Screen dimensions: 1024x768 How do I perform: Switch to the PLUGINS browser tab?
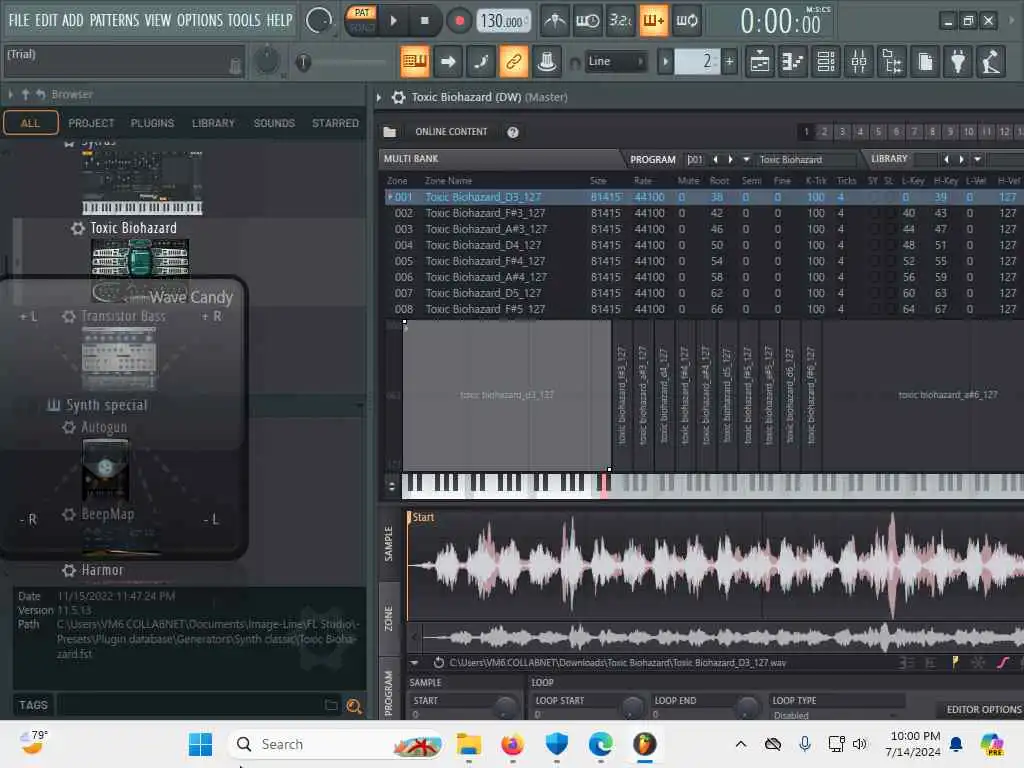tap(152, 123)
